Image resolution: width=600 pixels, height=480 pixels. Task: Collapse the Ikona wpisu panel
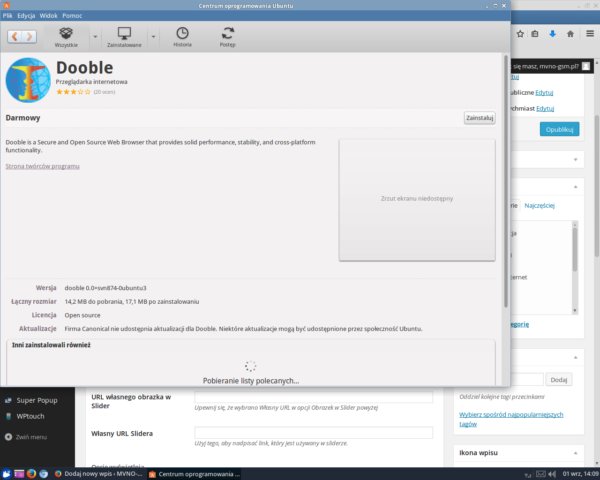(x=576, y=453)
